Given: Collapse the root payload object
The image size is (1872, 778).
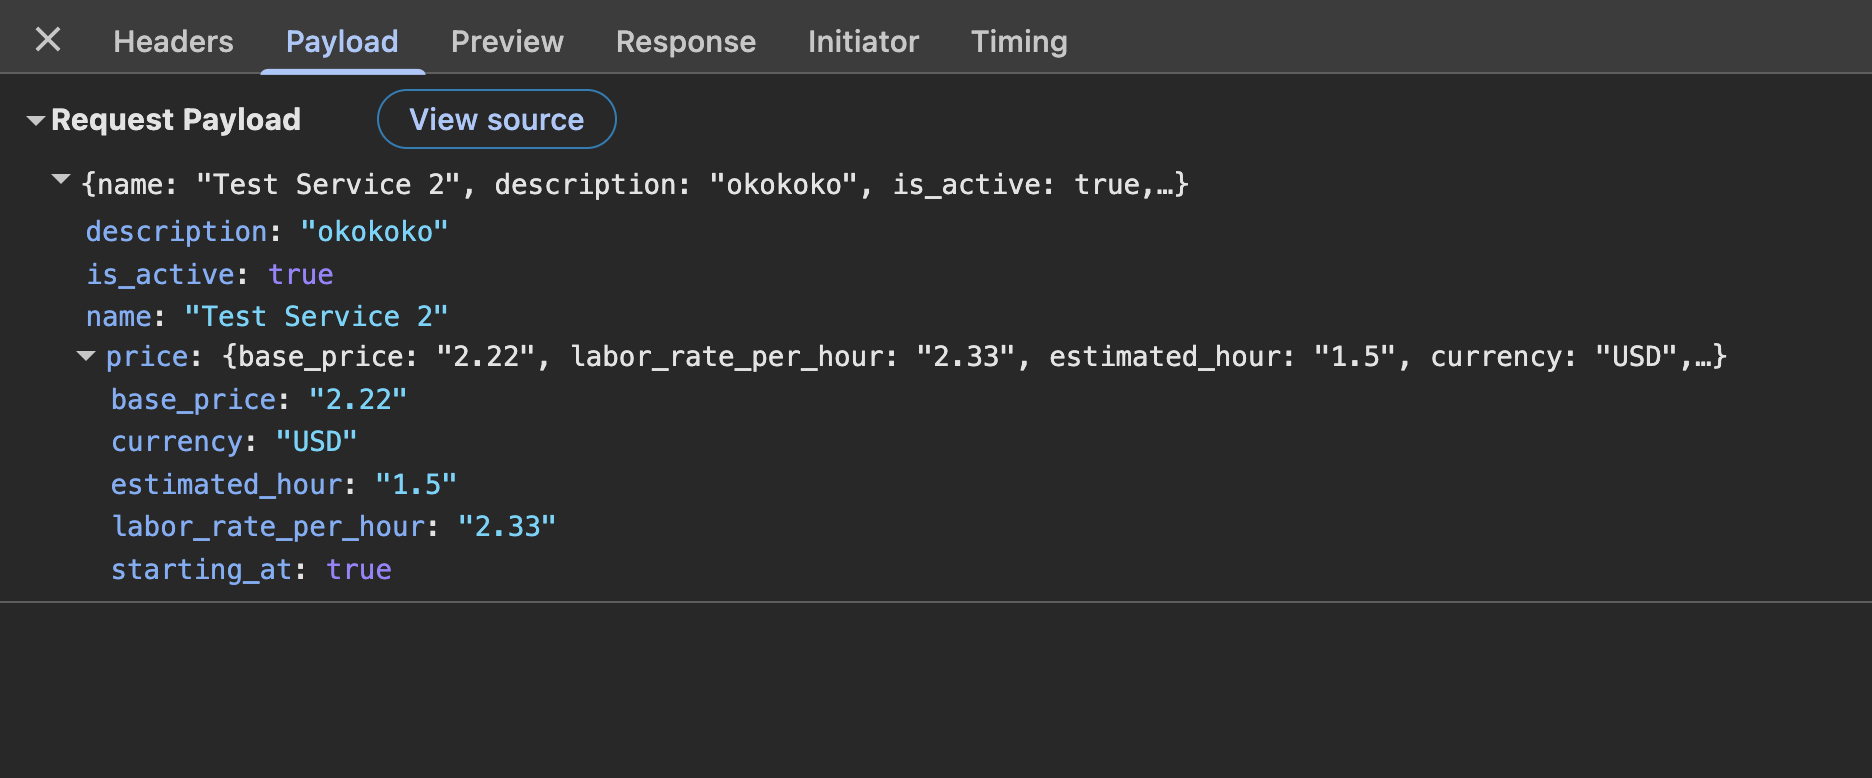Looking at the screenshot, I should [61, 180].
